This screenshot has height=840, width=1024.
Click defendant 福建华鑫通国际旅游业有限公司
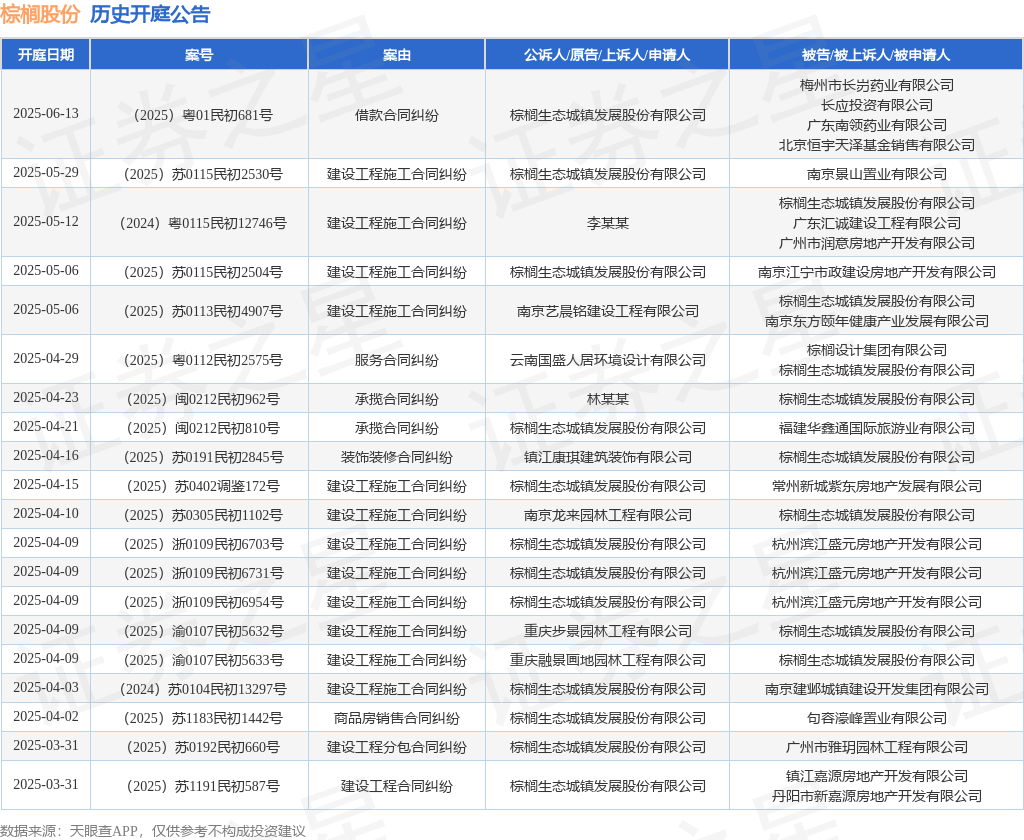pyautogui.click(x=876, y=428)
